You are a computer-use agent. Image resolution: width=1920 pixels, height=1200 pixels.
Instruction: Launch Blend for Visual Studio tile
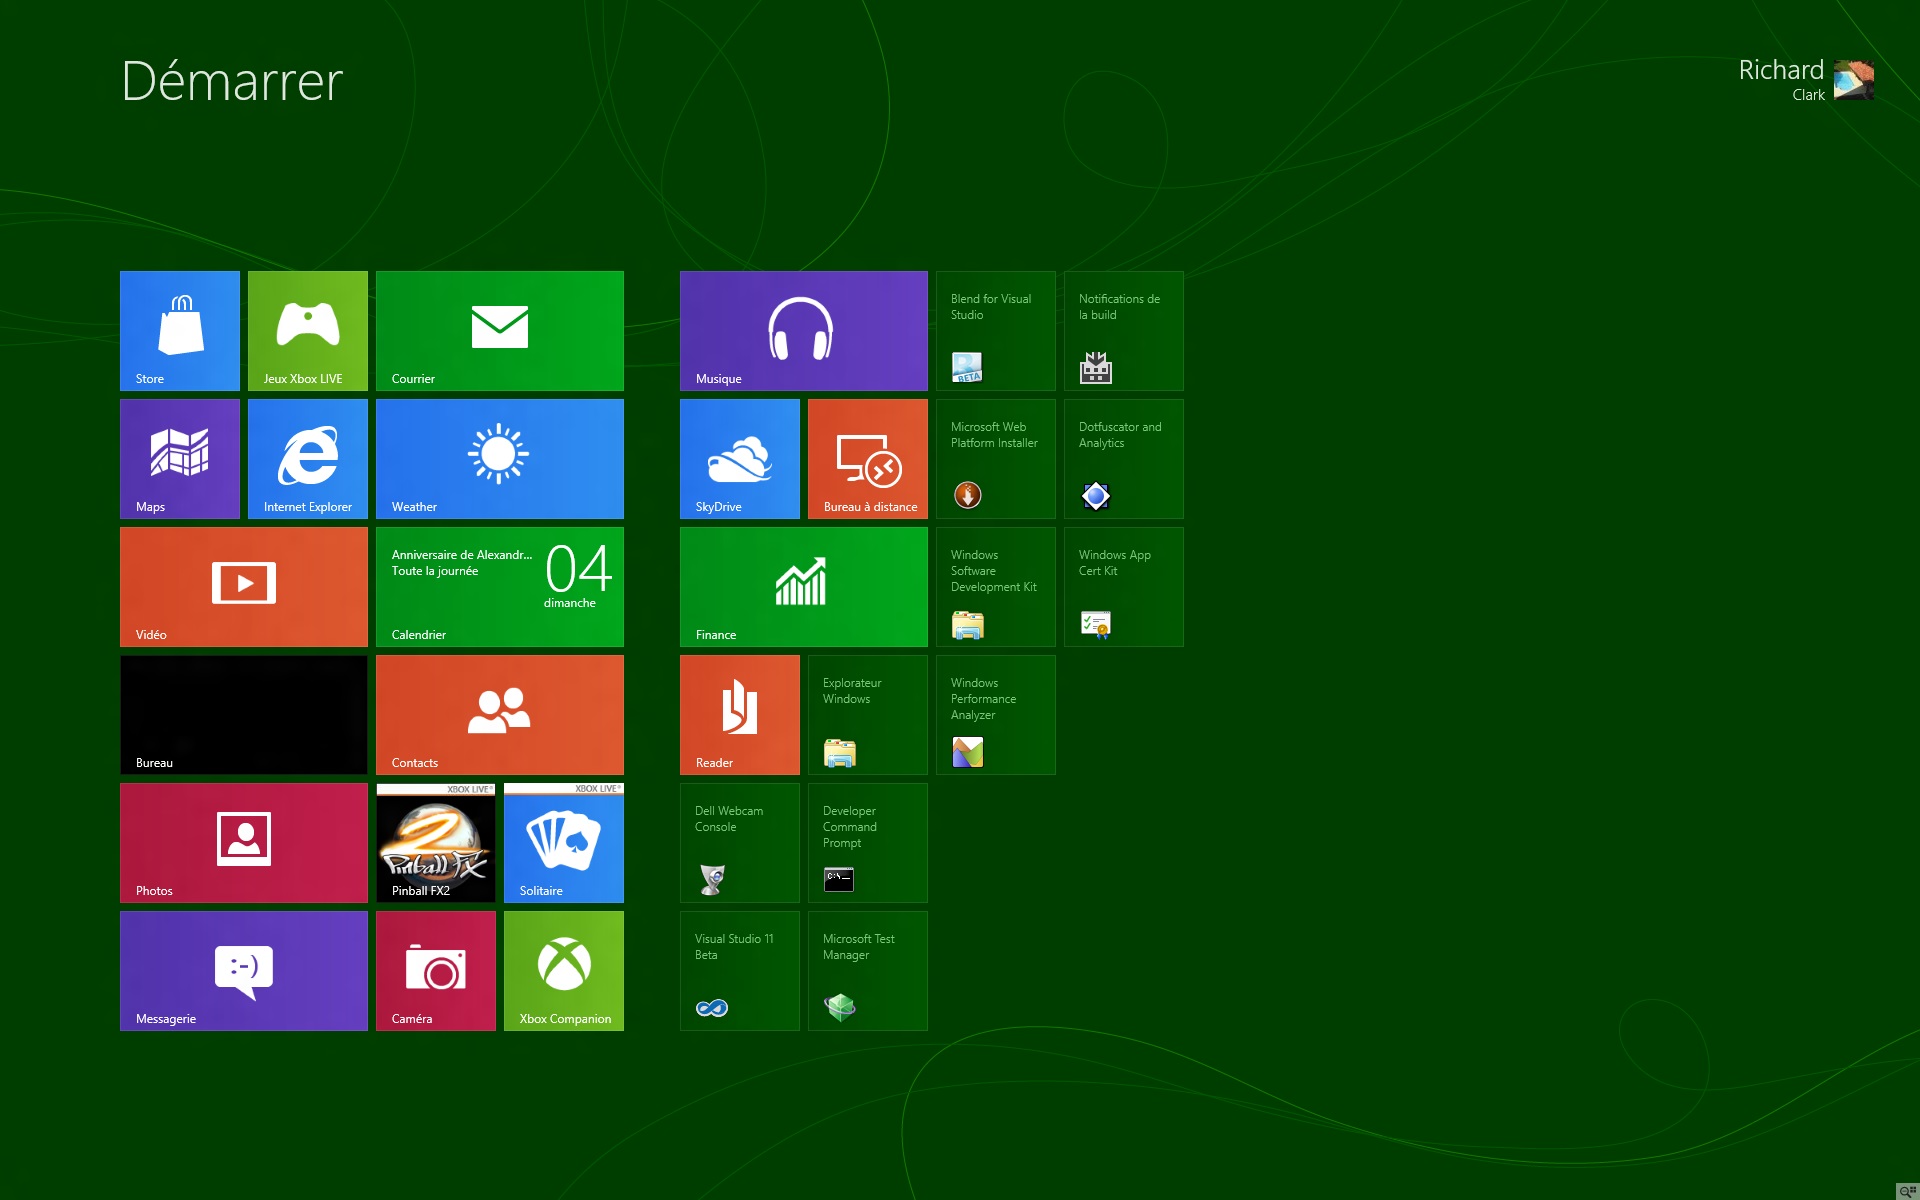(x=996, y=331)
